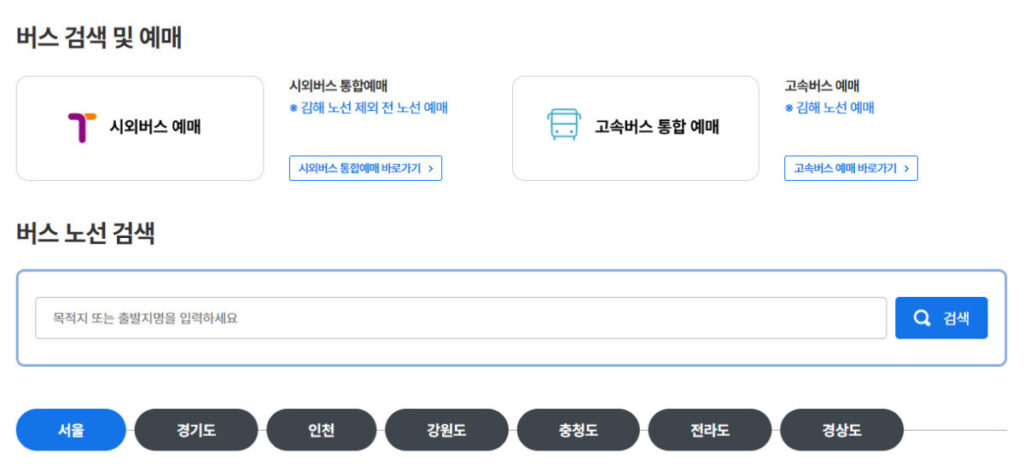Choose the 인천 region tab
The height and width of the screenshot is (471, 1024).
click(321, 430)
